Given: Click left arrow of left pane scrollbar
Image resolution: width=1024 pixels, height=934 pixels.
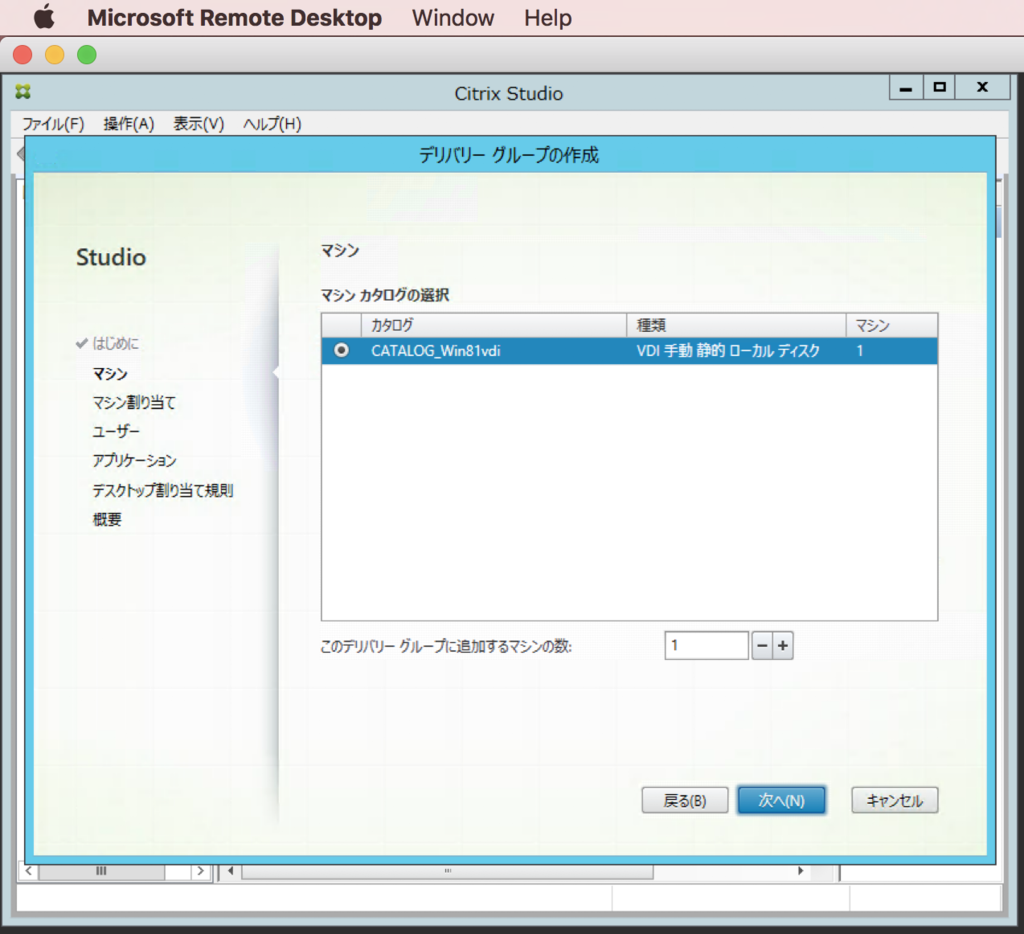Looking at the screenshot, I should (x=29, y=871).
